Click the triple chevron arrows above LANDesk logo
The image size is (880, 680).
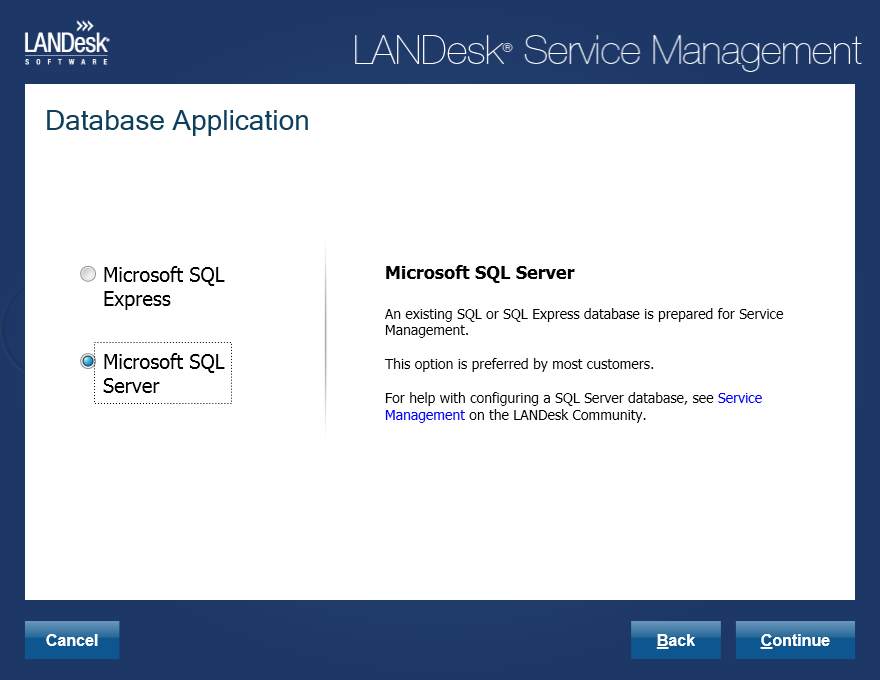[x=85, y=26]
